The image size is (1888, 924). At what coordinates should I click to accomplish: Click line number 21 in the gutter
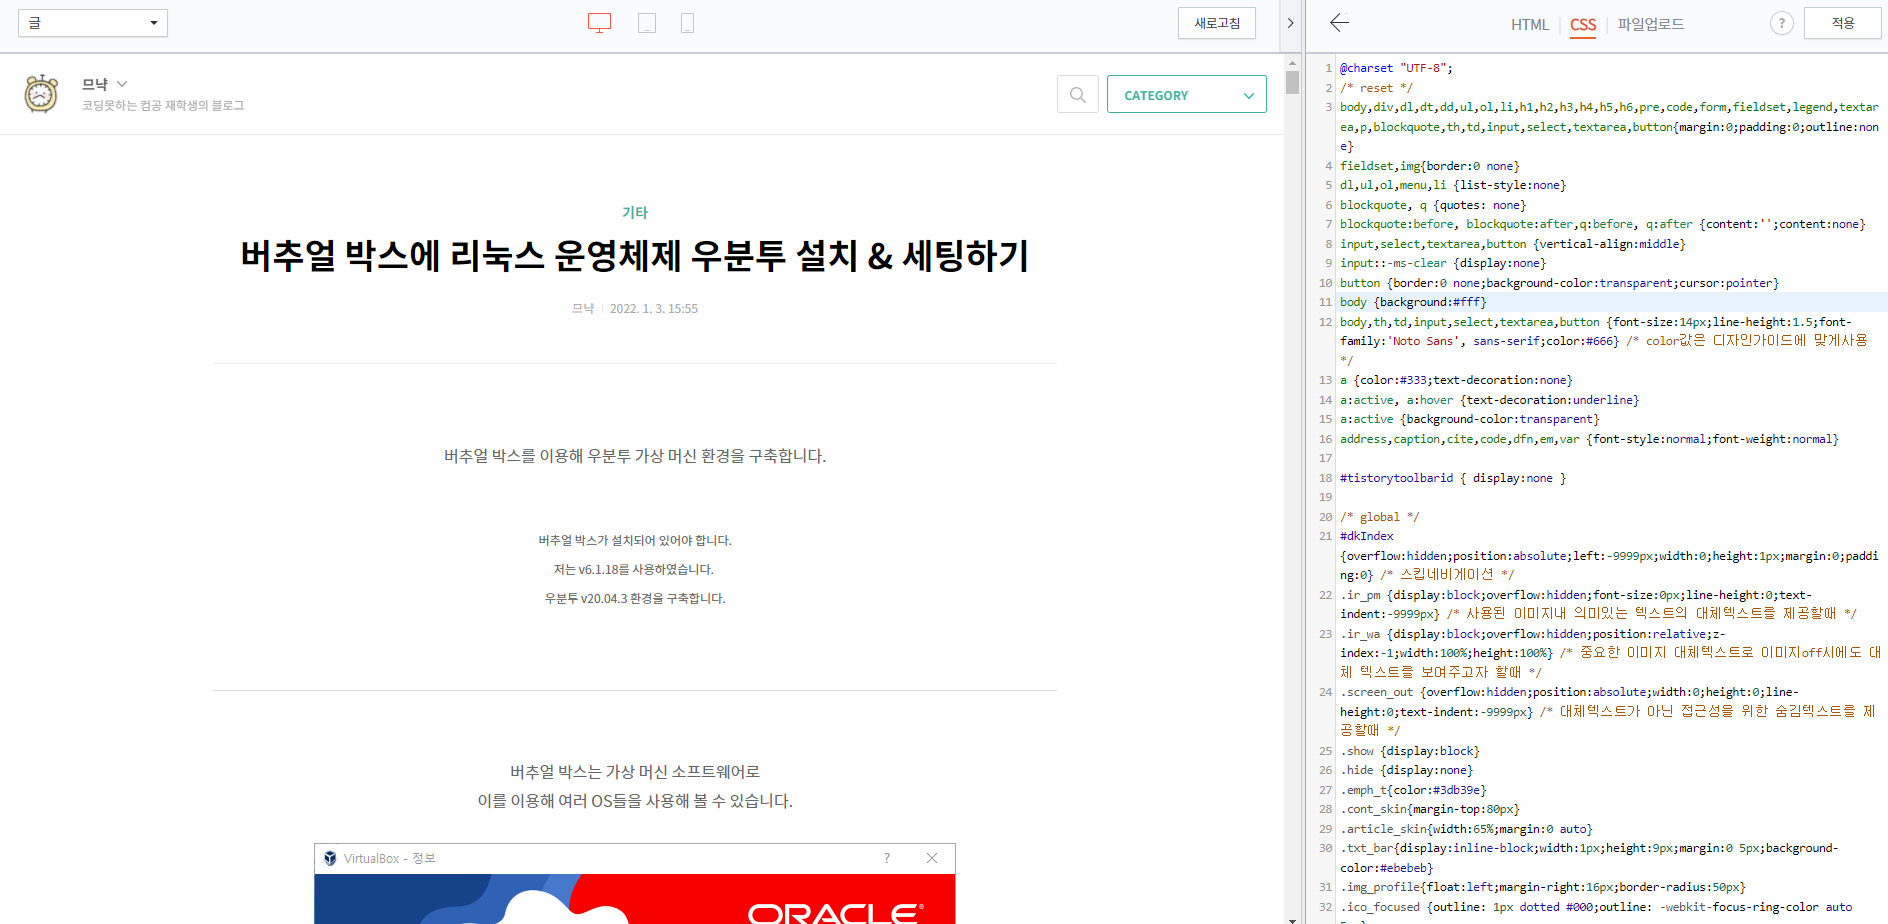(1325, 536)
